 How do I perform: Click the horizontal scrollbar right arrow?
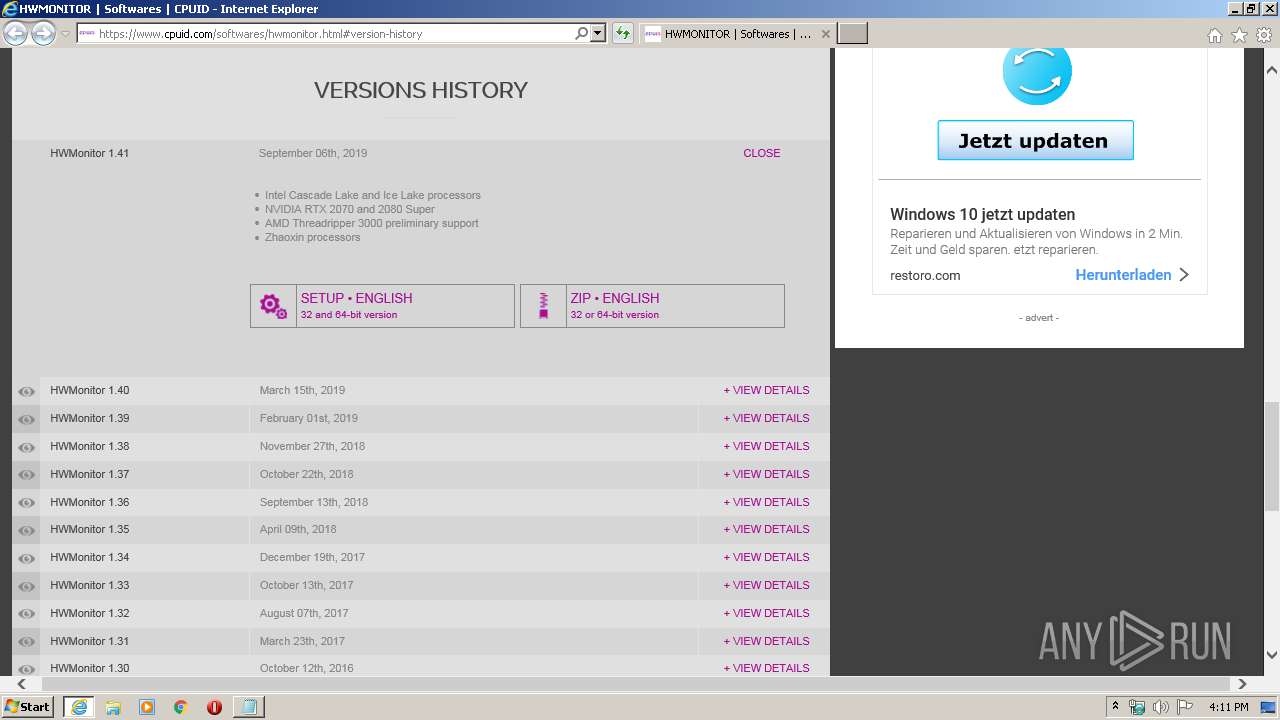pyautogui.click(x=1242, y=684)
